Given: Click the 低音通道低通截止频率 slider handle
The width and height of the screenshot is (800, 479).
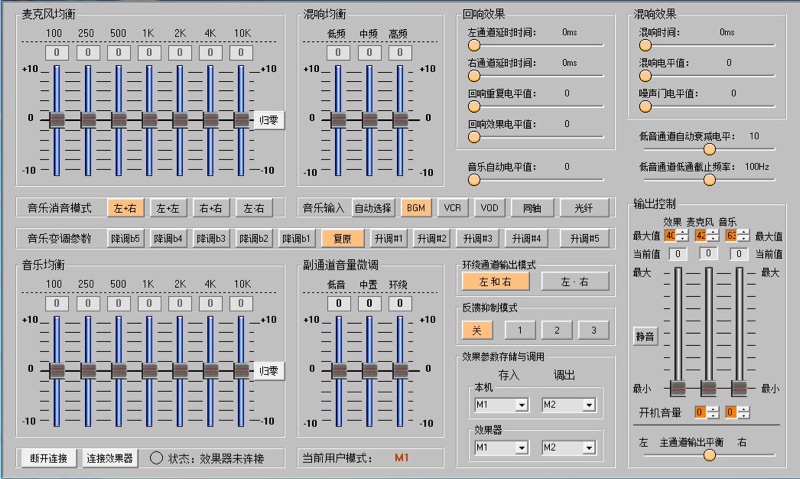Looking at the screenshot, I should pos(709,180).
